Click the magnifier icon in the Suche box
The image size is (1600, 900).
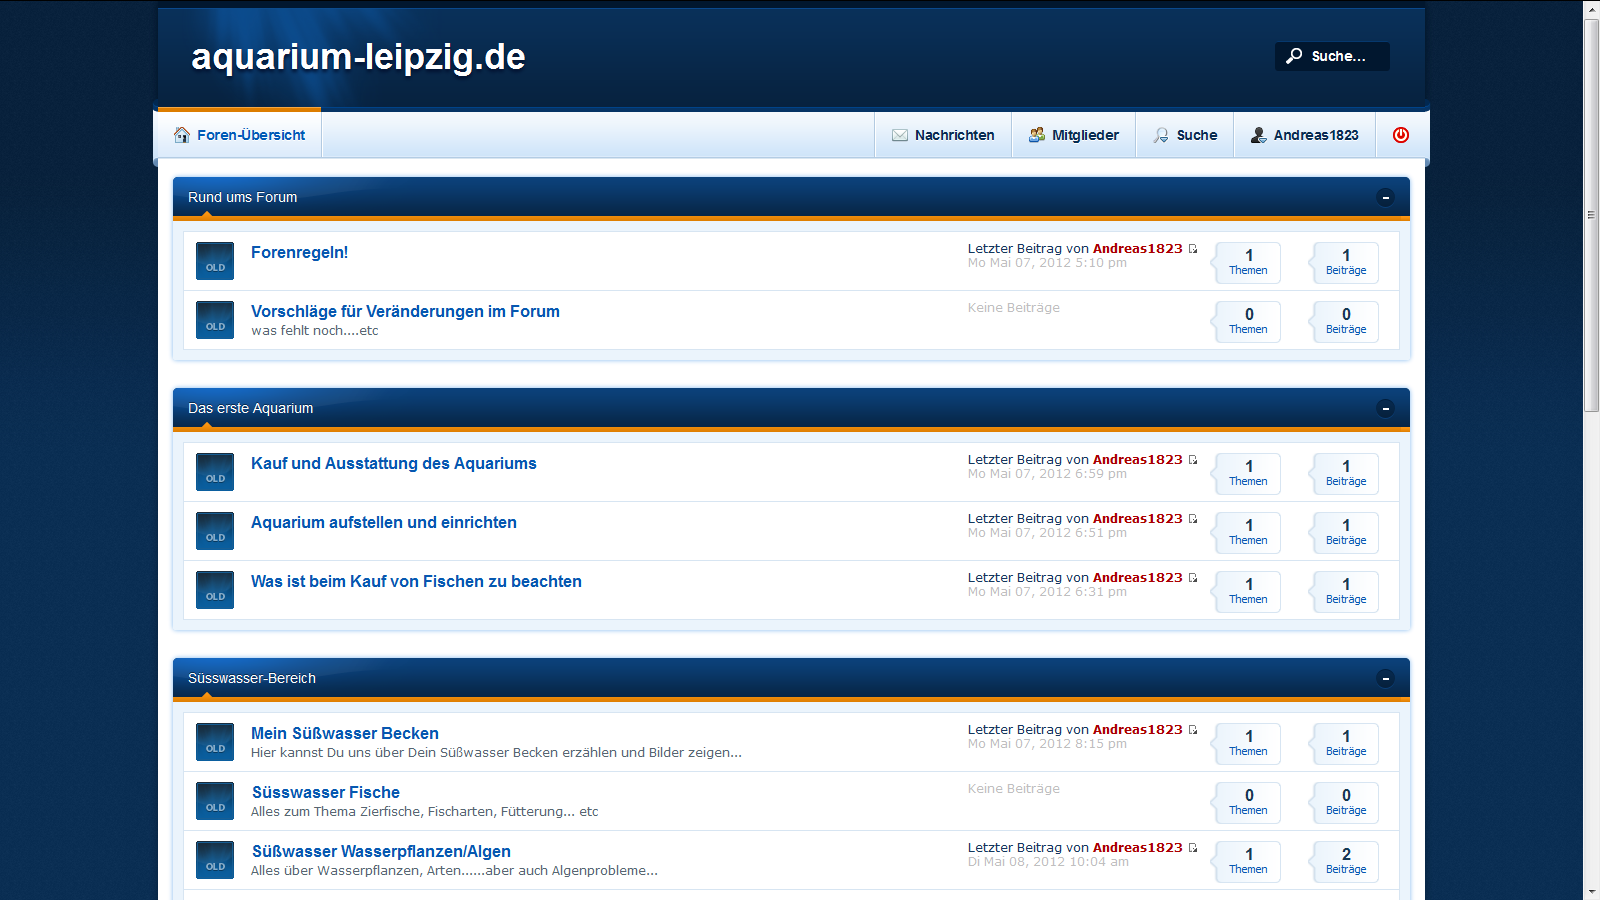pyautogui.click(x=1294, y=56)
